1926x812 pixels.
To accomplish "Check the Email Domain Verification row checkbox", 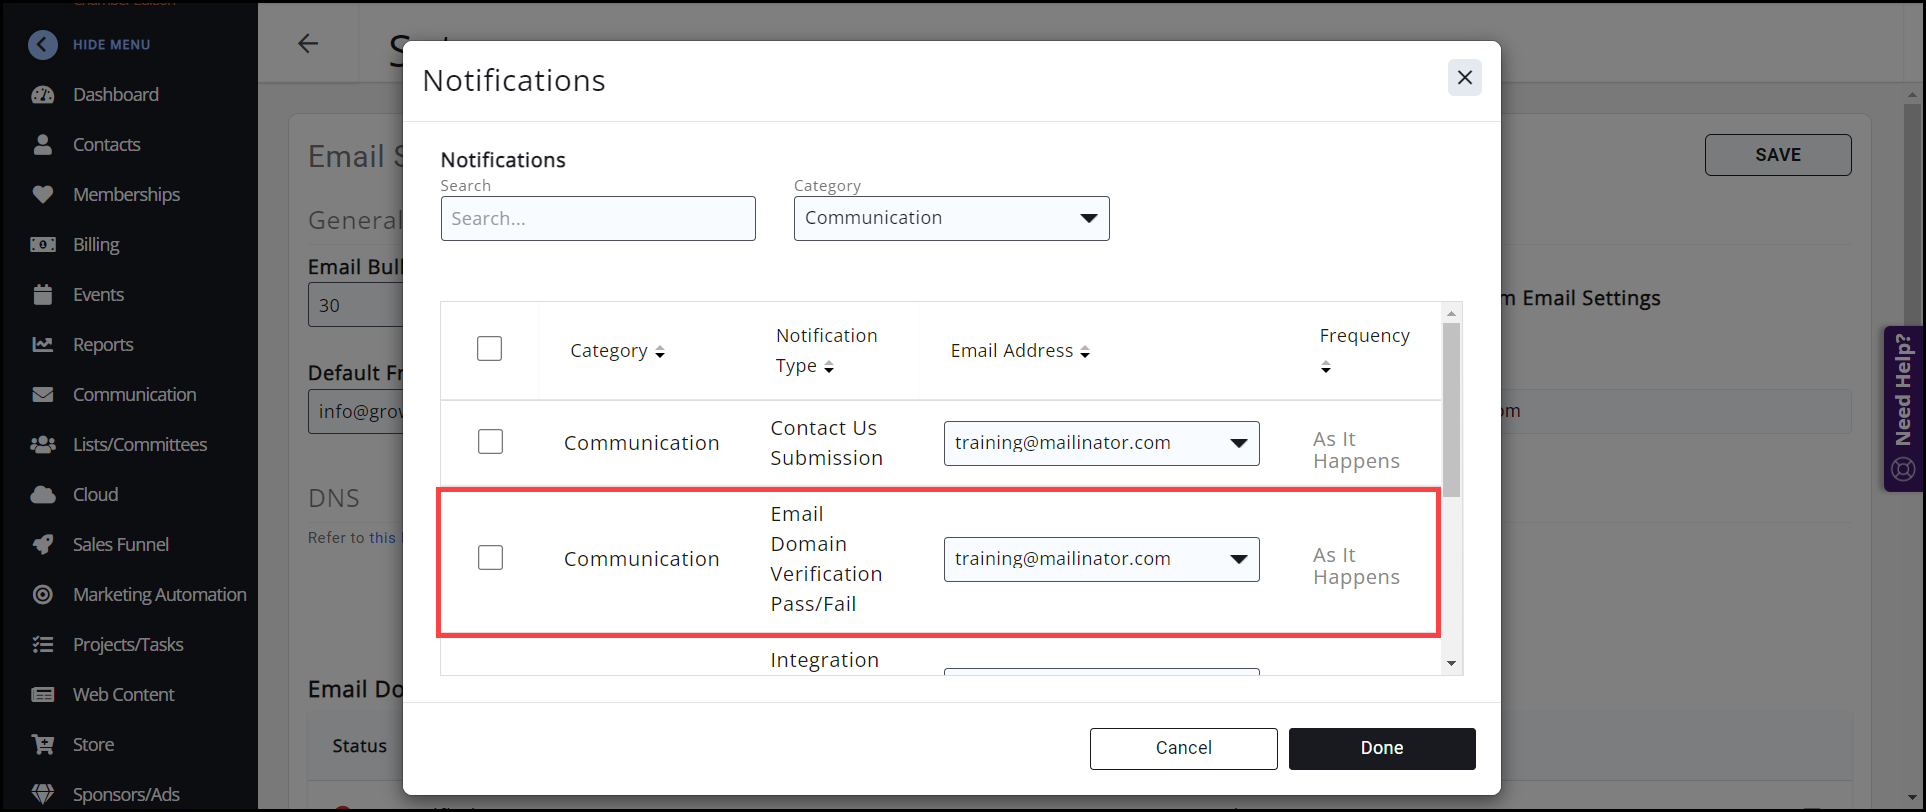I will [x=490, y=558].
